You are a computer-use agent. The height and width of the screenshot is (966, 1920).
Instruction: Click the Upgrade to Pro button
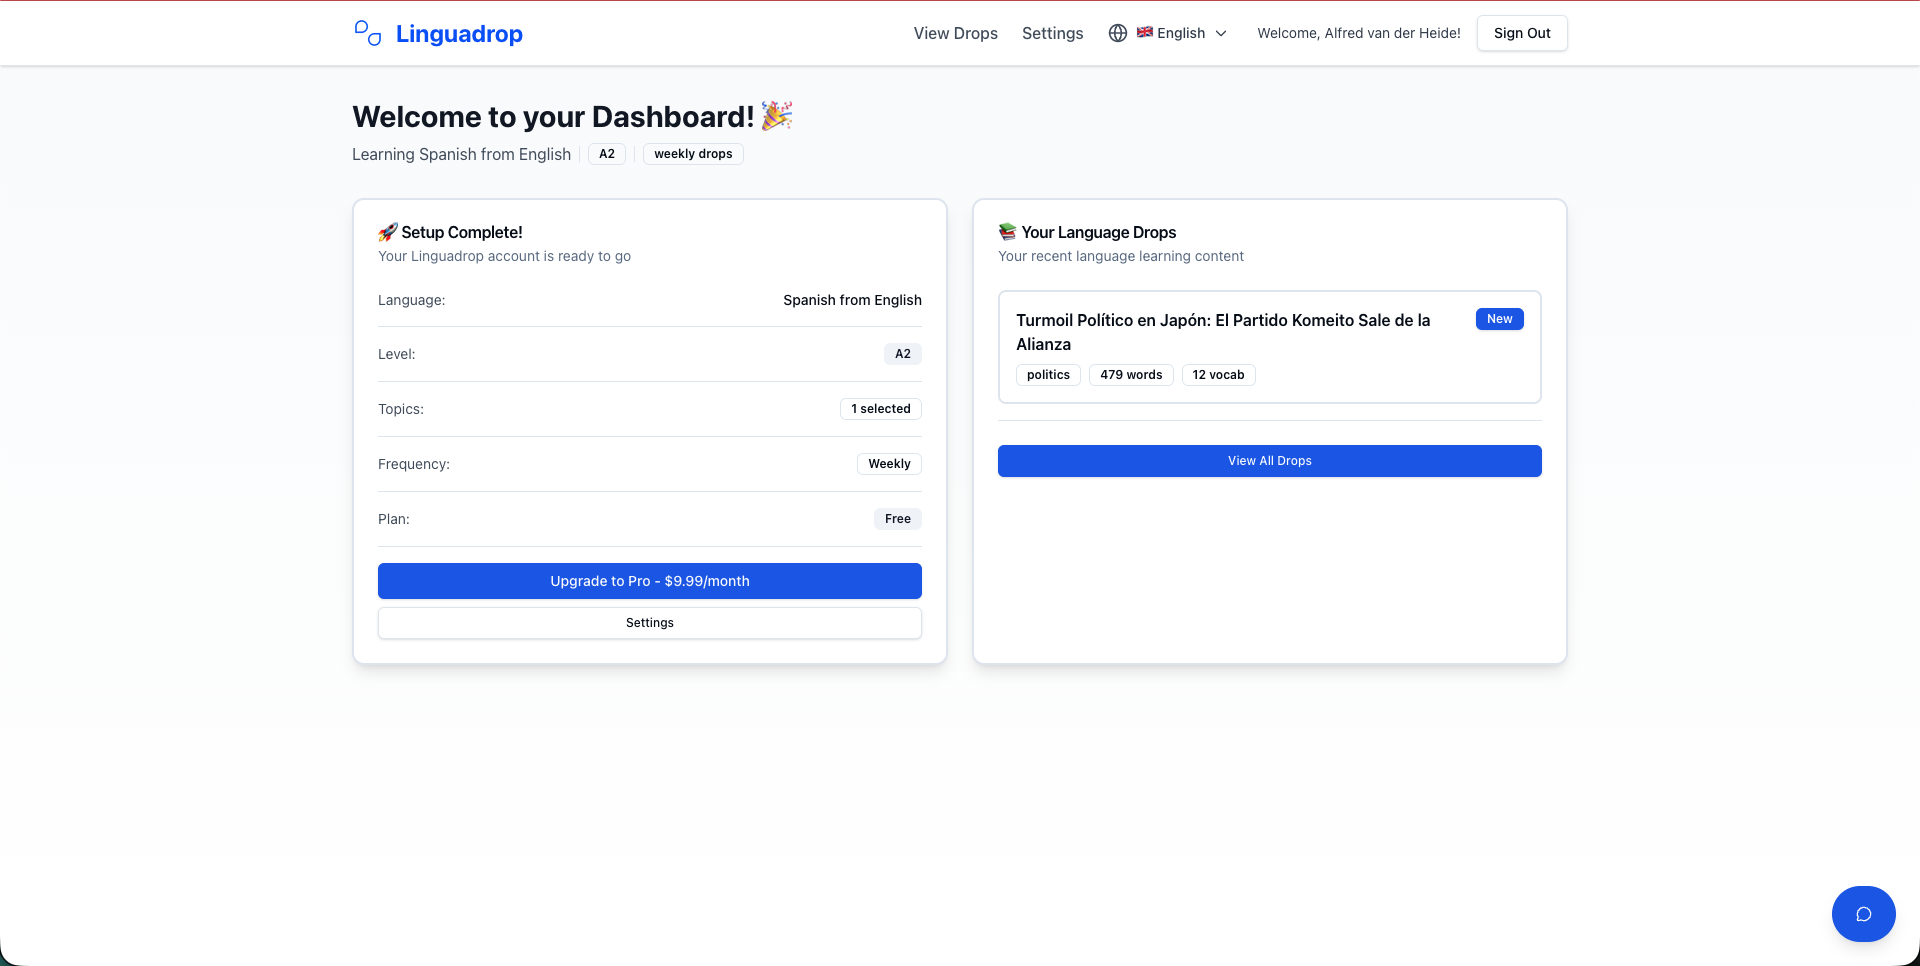[650, 581]
